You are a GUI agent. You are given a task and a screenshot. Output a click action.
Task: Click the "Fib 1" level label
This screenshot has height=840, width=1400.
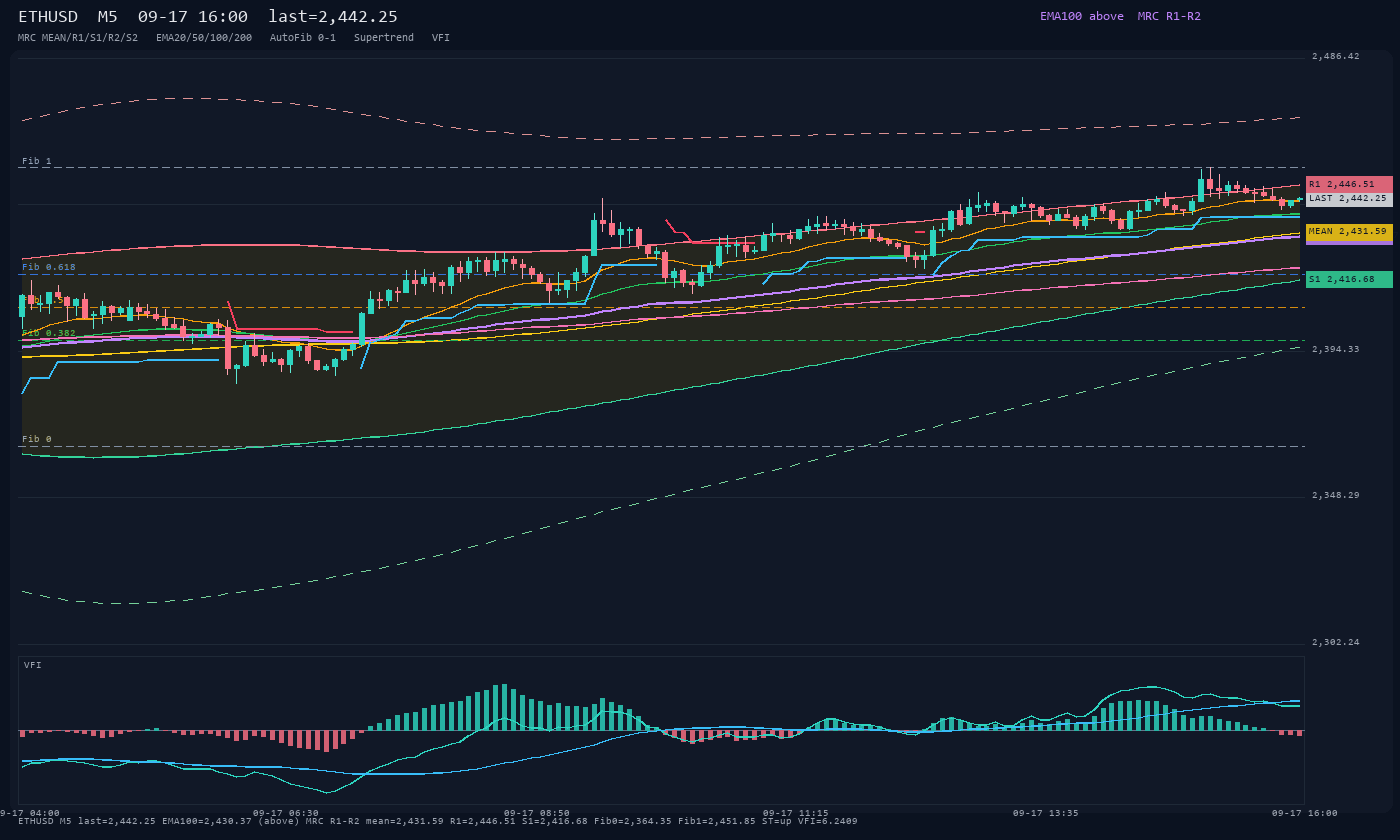tap(37, 161)
